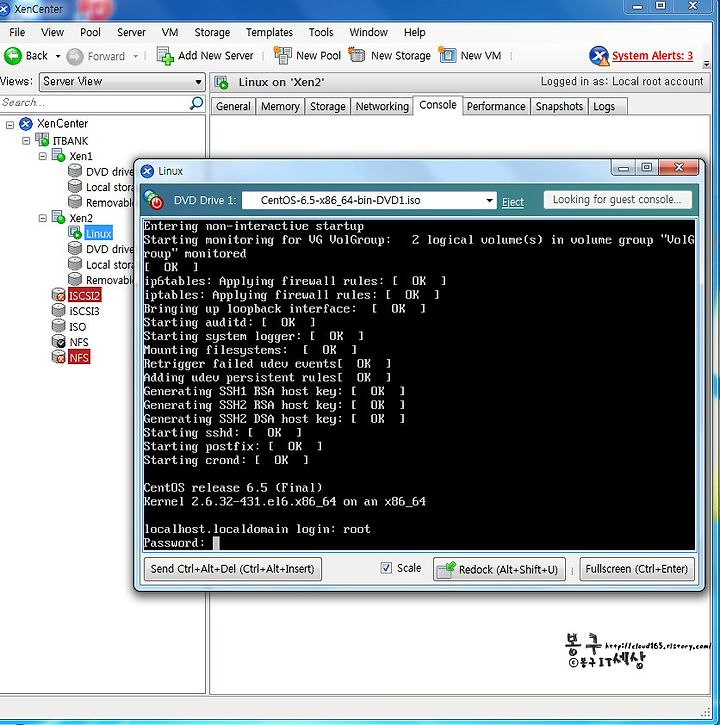This screenshot has width=720, height=725.
Task: Open the Views Server View dropdown
Action: pos(198,82)
